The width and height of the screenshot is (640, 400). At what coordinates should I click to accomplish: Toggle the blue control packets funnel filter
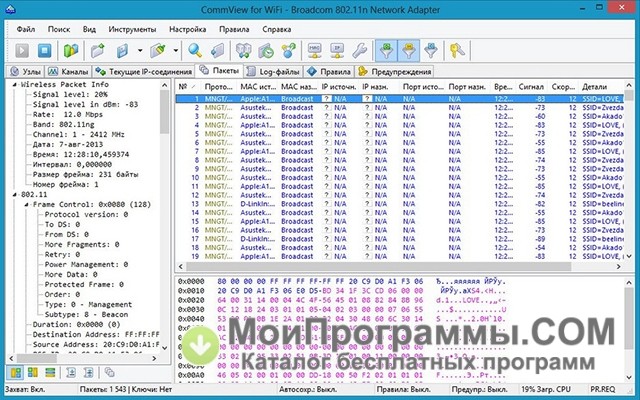click(431, 51)
